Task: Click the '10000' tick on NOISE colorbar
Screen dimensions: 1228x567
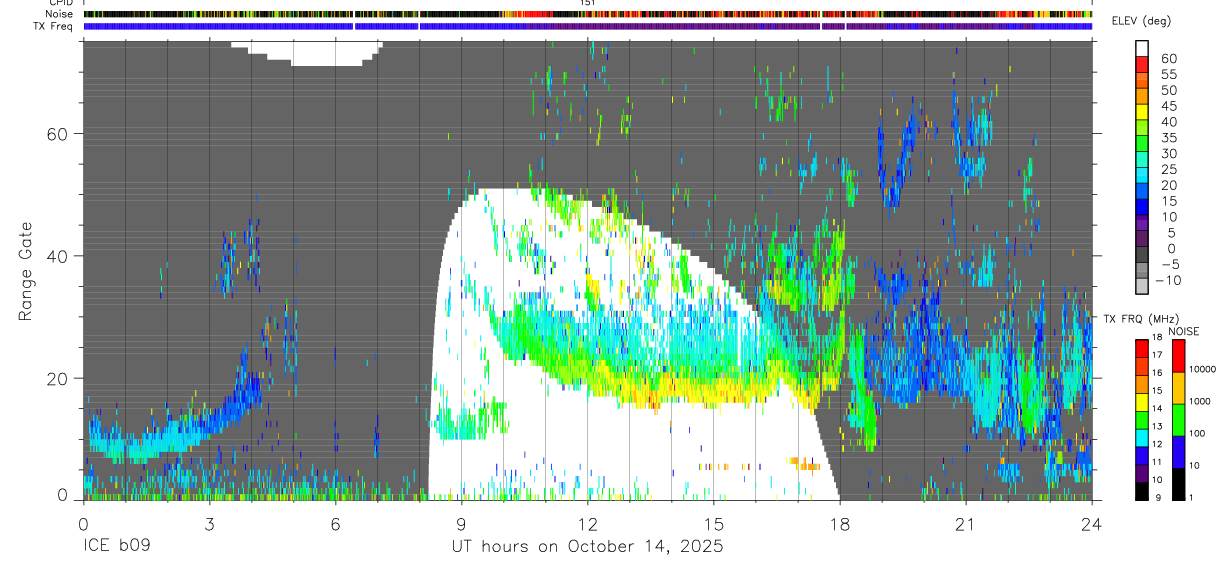Action: click(1203, 371)
